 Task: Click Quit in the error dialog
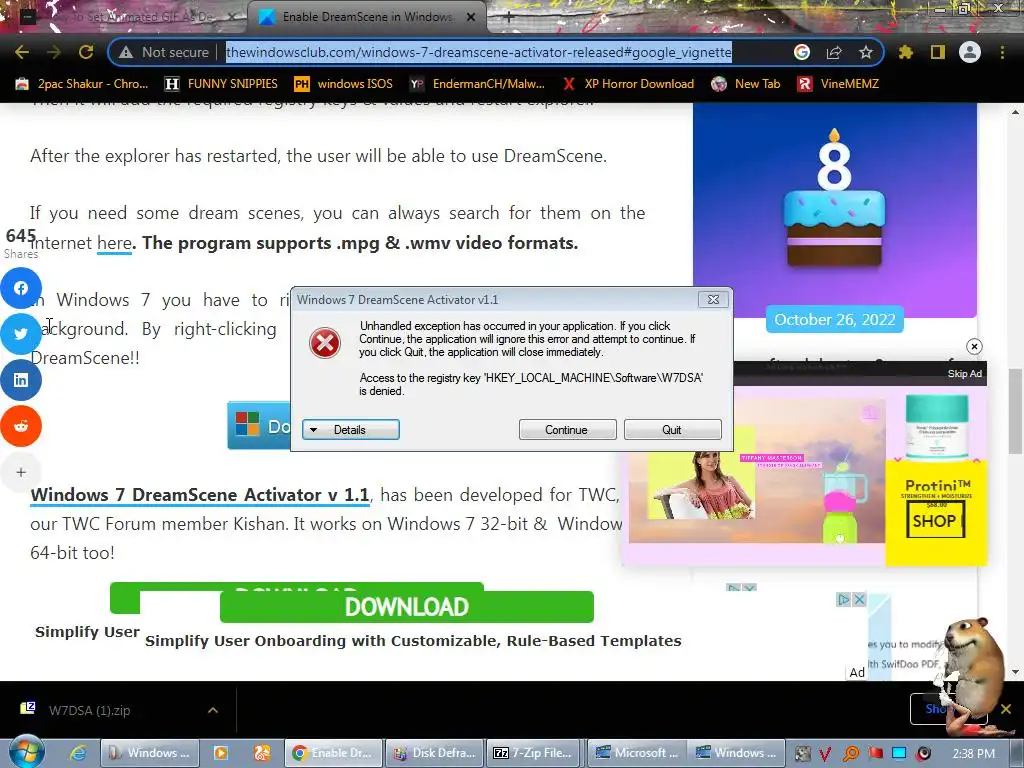(672, 430)
